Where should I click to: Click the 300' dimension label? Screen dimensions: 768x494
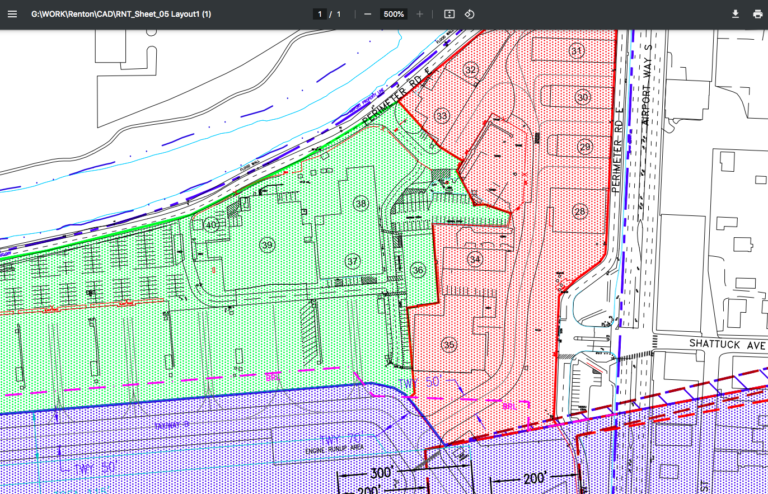click(x=383, y=474)
